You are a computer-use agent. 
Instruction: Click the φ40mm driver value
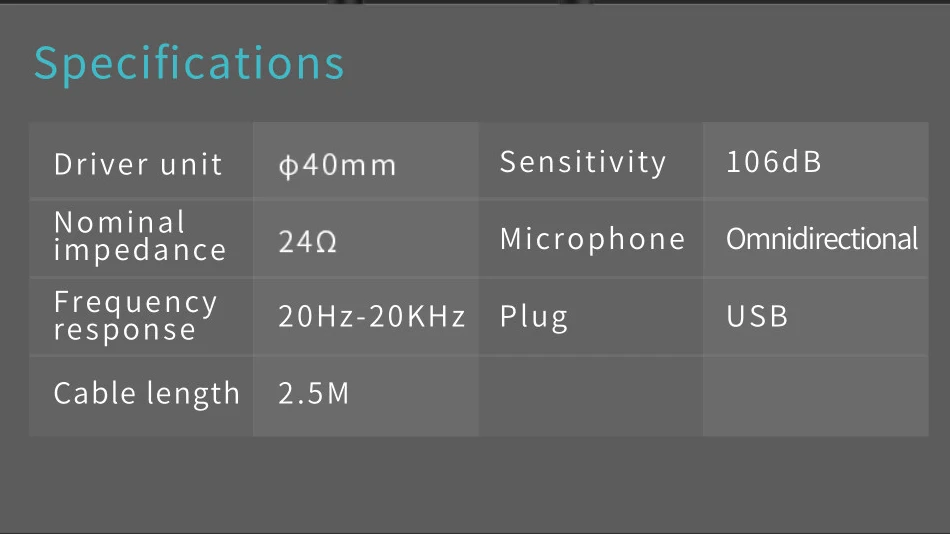click(337, 165)
